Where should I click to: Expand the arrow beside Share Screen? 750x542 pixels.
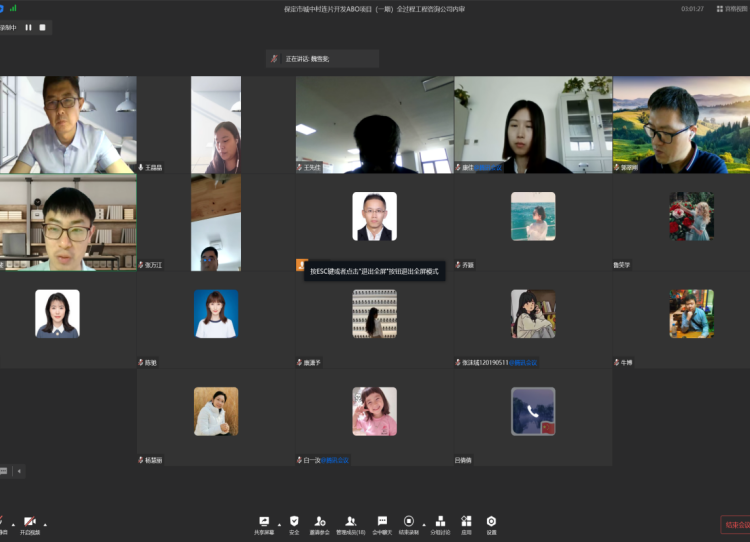[x=279, y=523]
